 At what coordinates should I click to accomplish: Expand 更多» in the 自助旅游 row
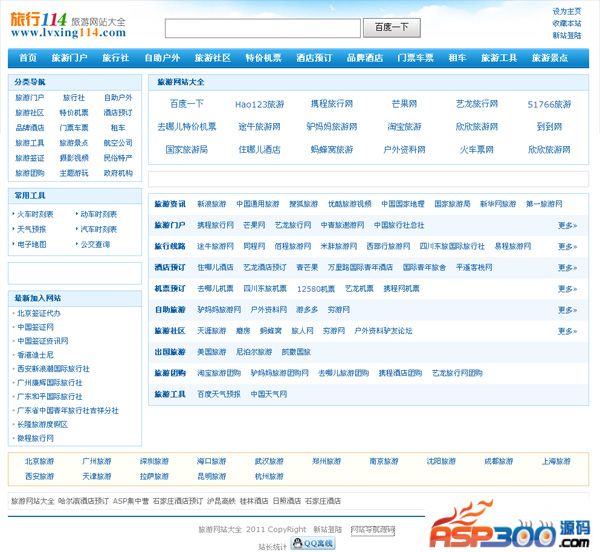[567, 310]
